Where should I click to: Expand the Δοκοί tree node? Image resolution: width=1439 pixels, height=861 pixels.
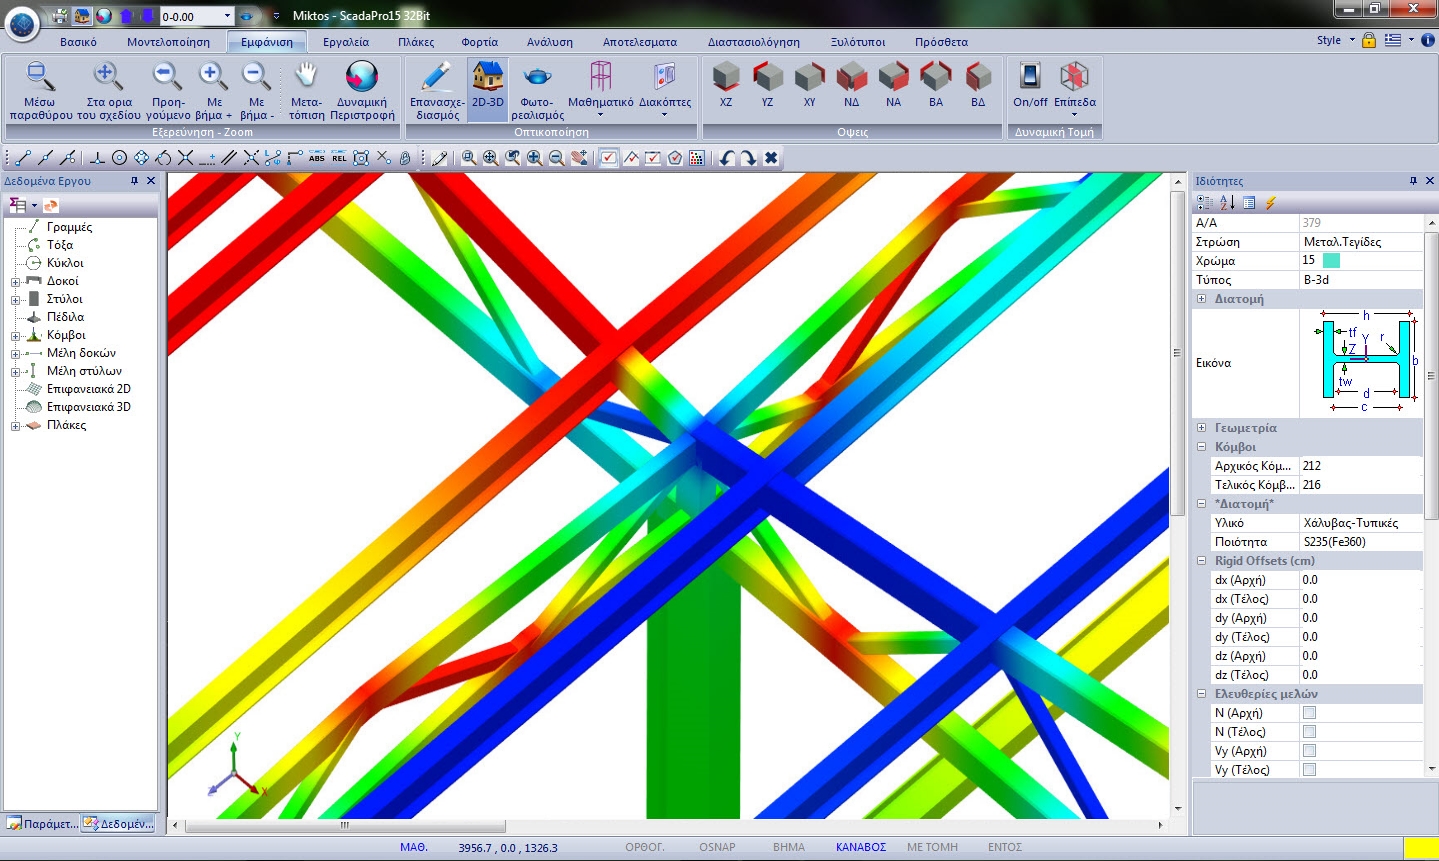(x=16, y=282)
